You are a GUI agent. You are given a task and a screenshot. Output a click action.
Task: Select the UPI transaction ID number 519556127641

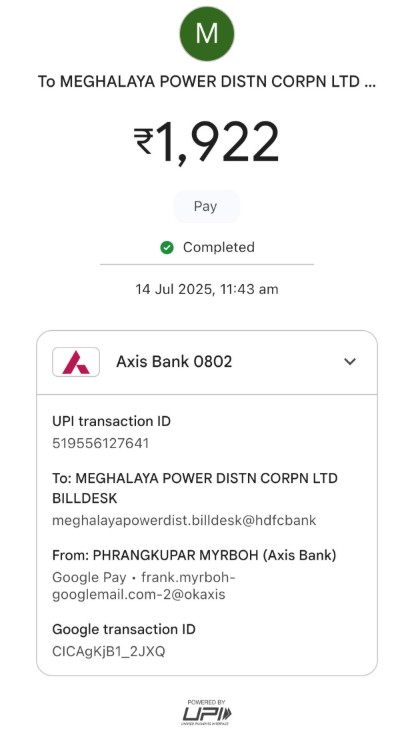101,443
